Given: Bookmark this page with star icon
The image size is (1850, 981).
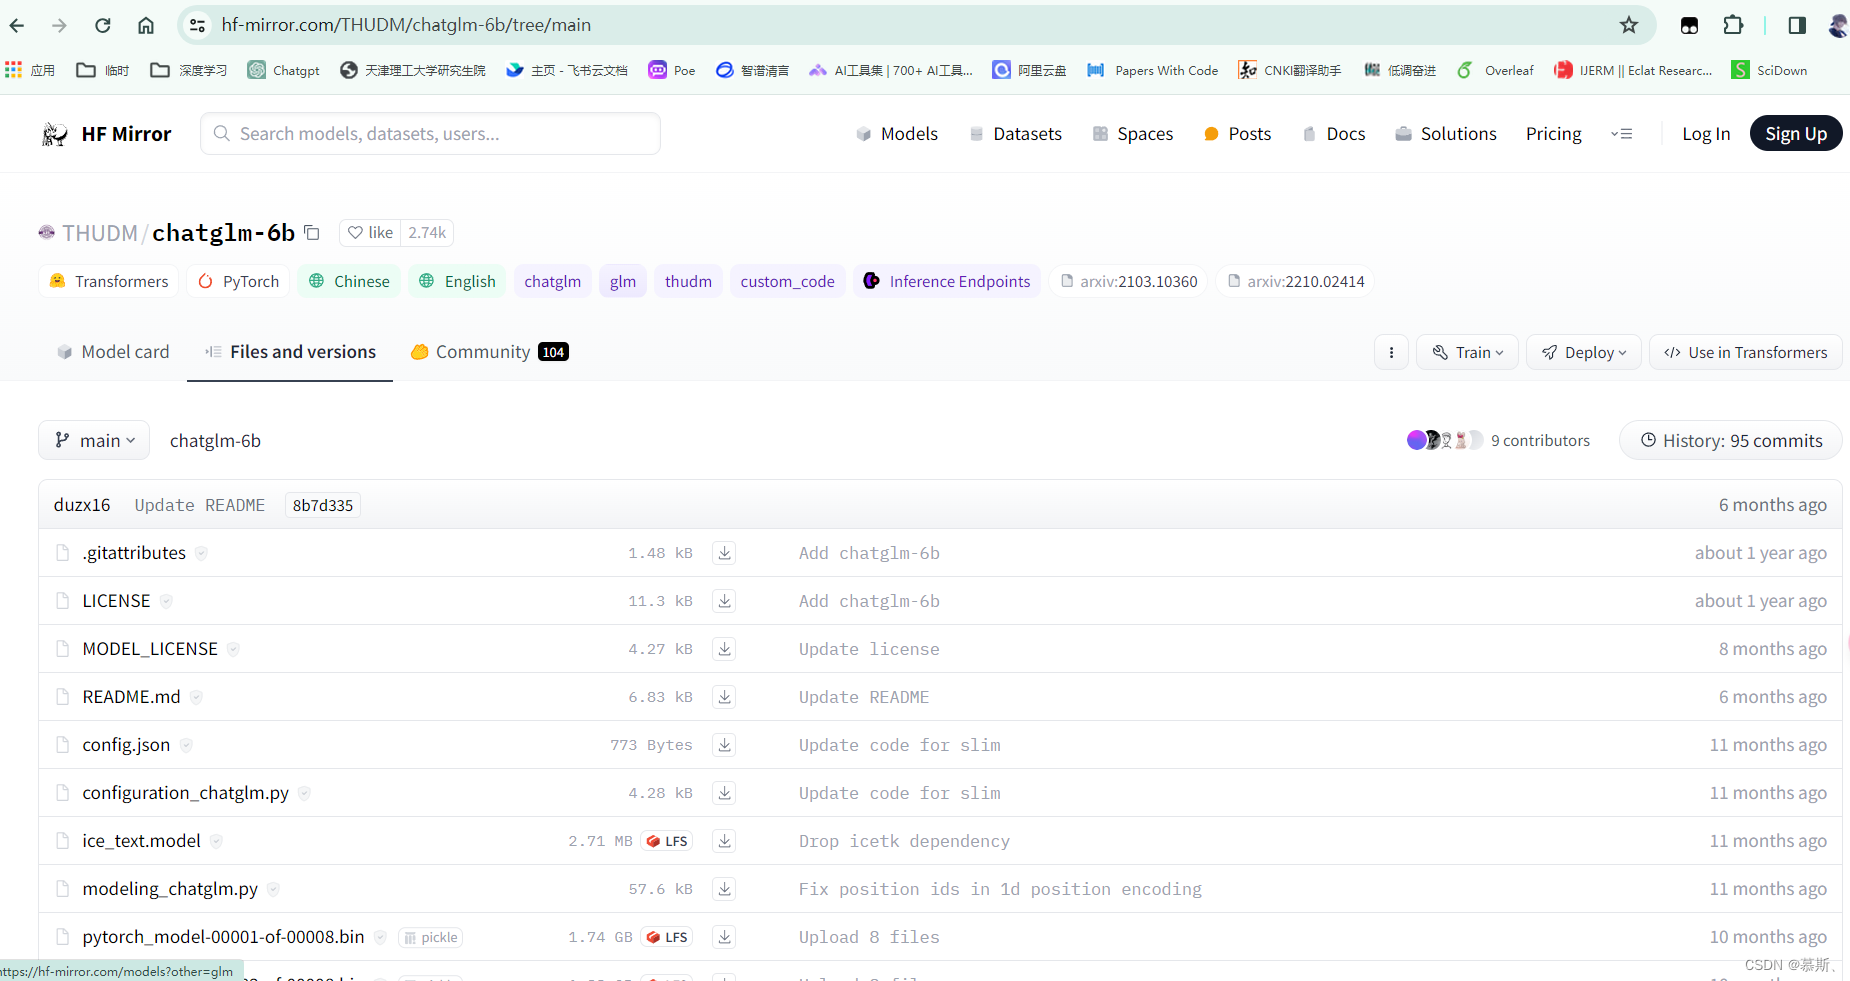Looking at the screenshot, I should 1629,25.
